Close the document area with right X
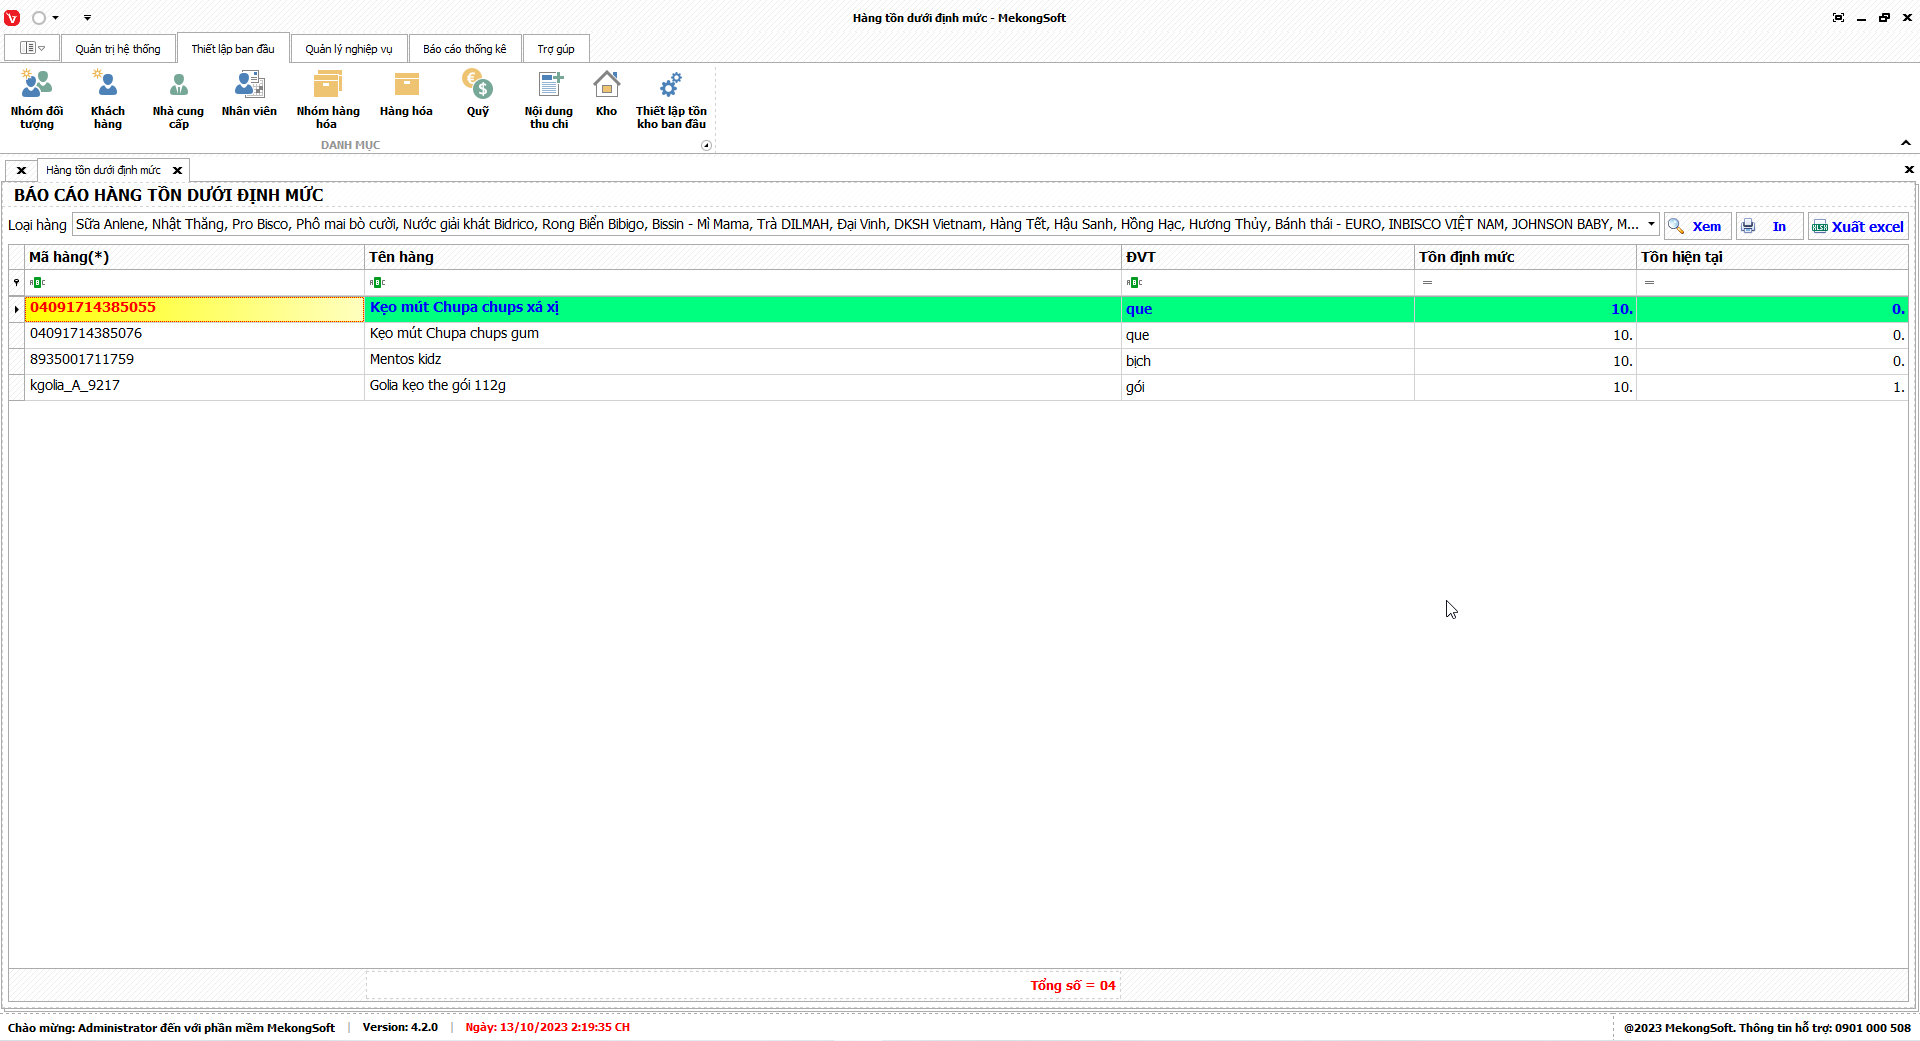 tap(1909, 170)
